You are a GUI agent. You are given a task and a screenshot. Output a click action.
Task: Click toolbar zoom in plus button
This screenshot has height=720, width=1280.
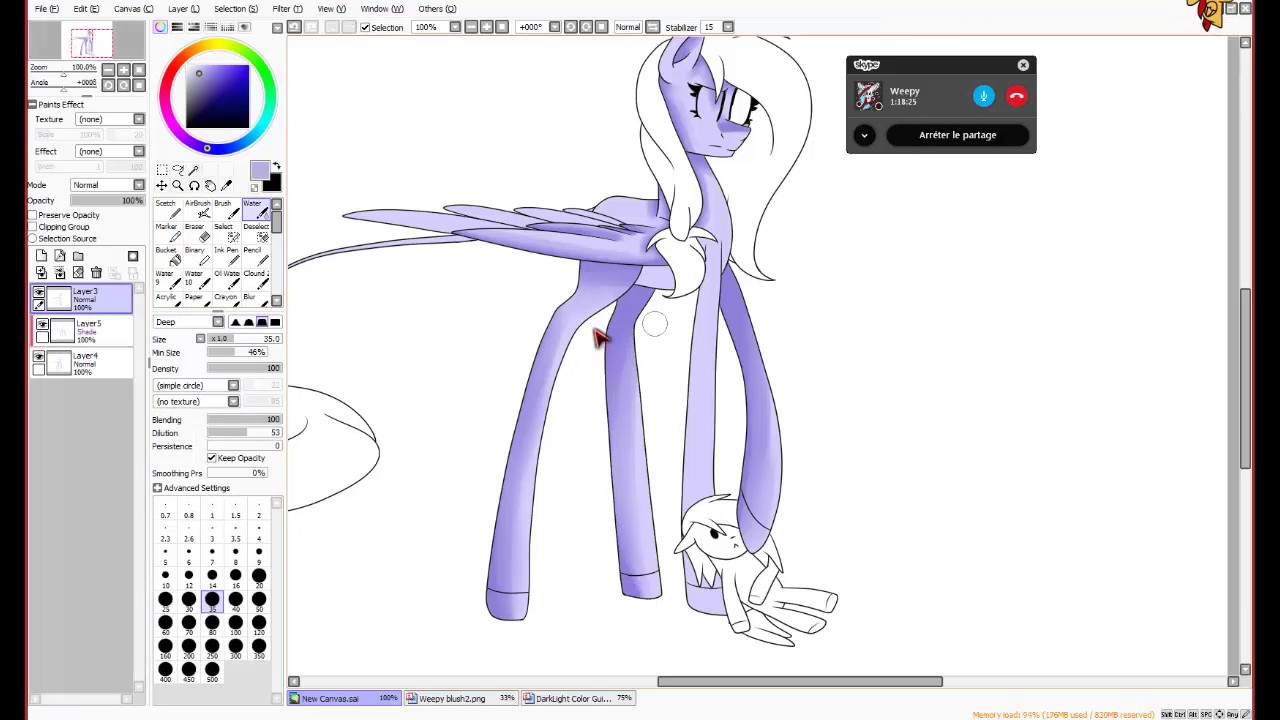[486, 27]
